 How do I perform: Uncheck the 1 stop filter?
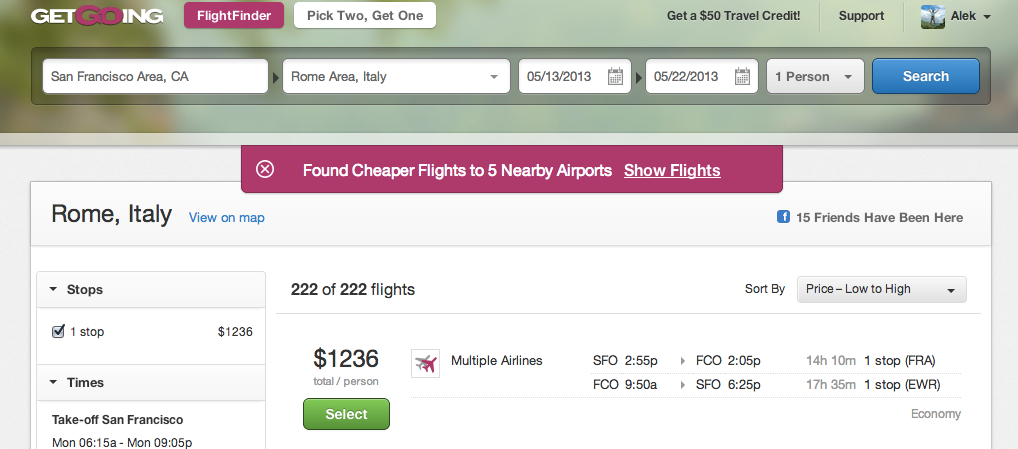coord(58,331)
